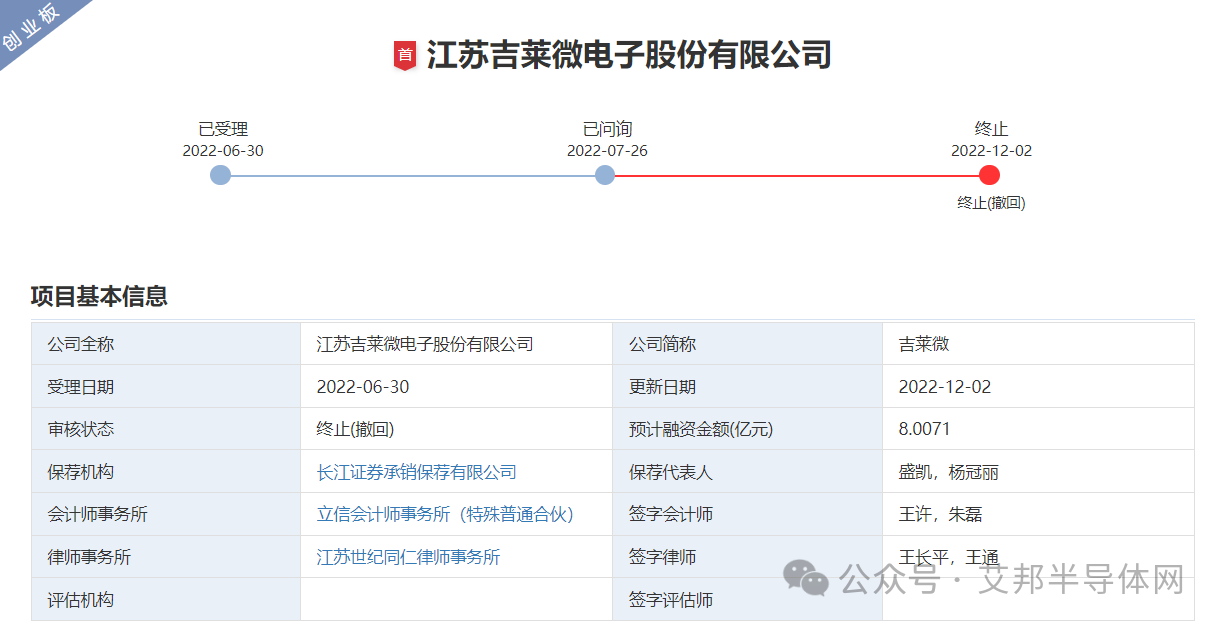Click the value 8.0071
The width and height of the screenshot is (1224, 628).
[x=925, y=429]
